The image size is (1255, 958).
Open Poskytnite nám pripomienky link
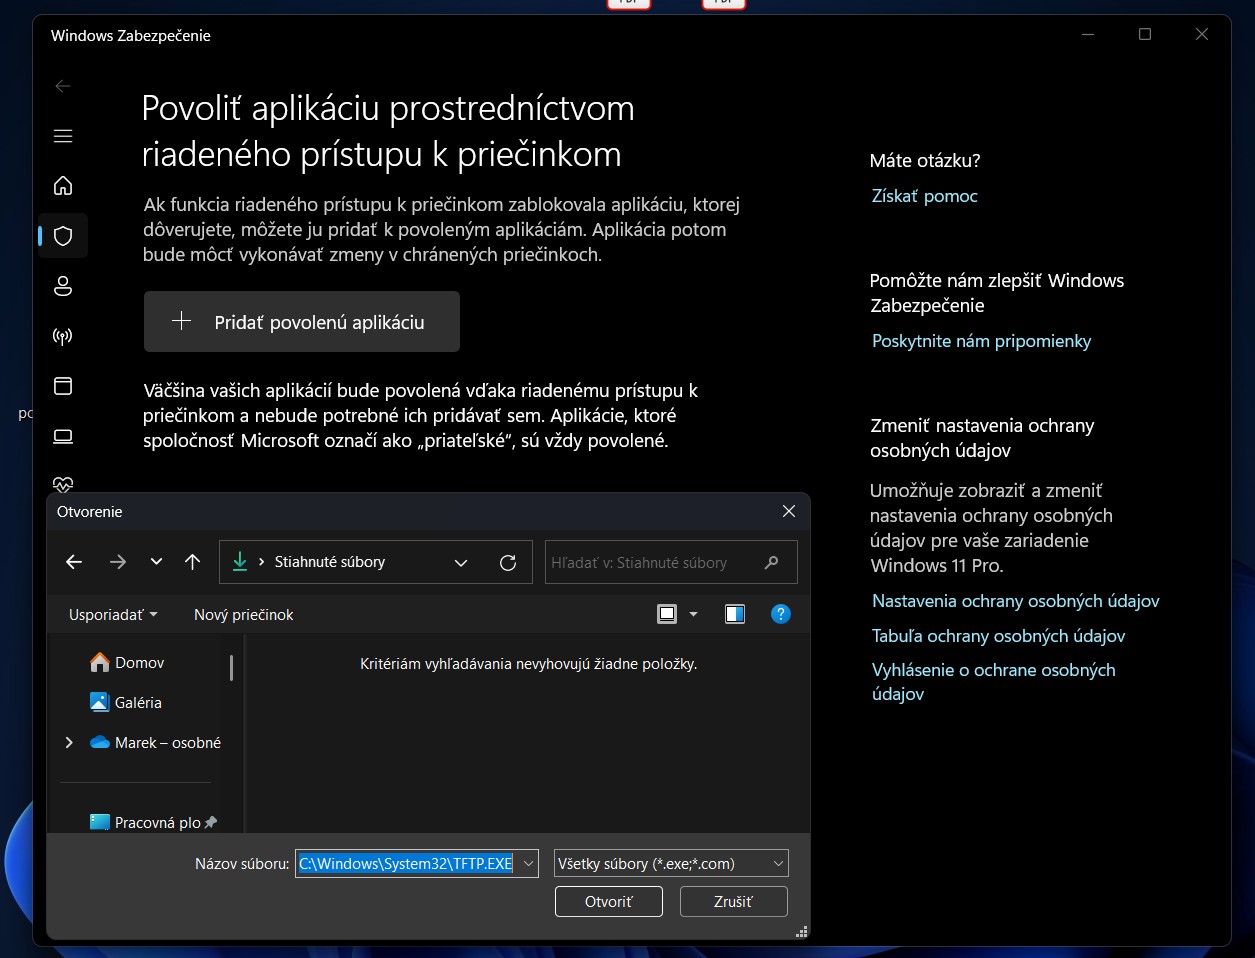[981, 341]
